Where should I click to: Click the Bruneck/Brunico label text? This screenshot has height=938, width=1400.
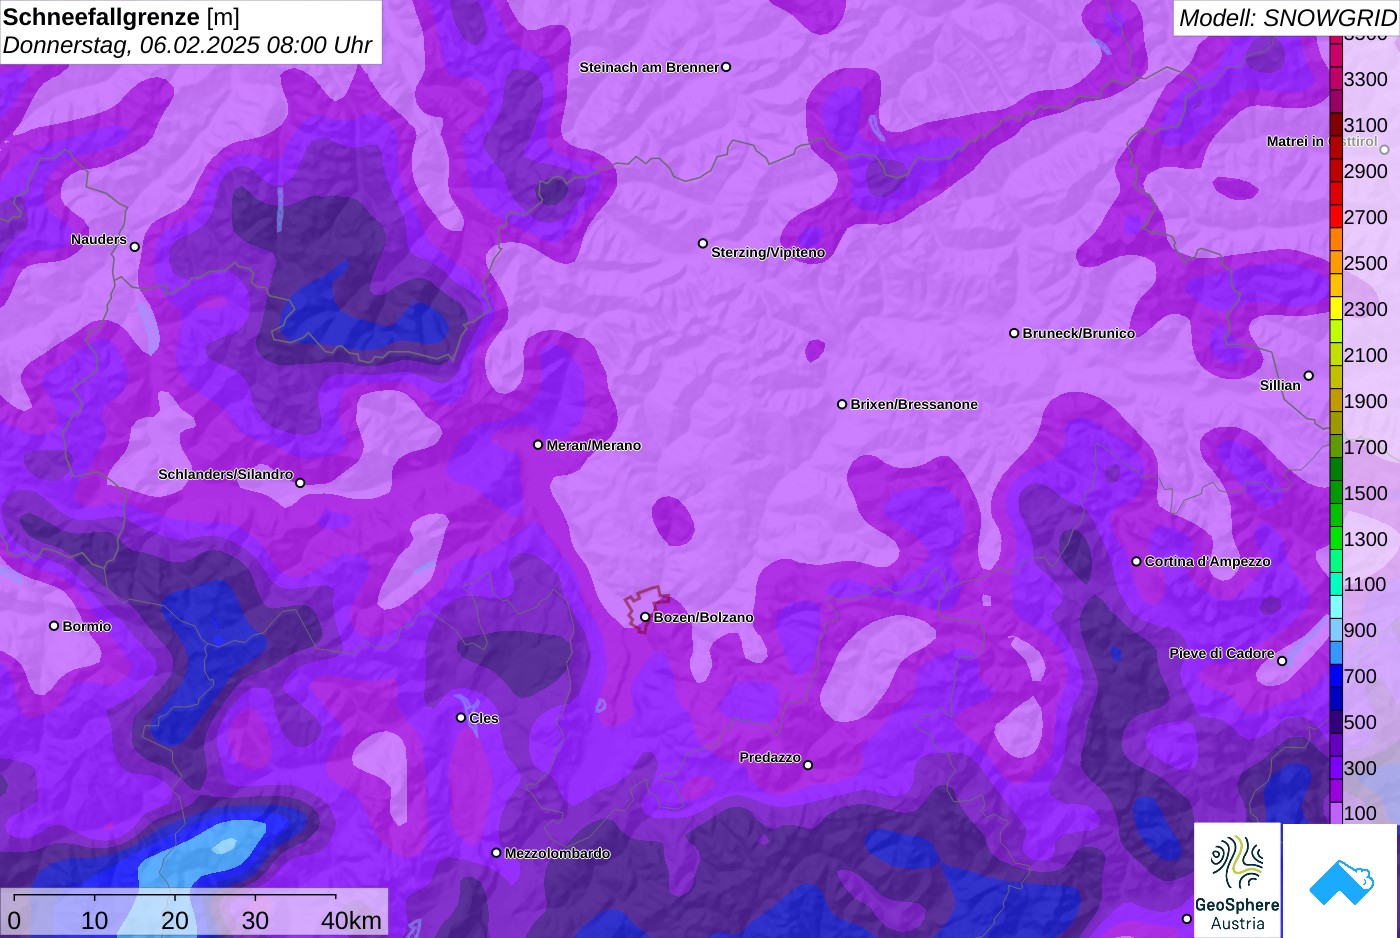(x=1079, y=333)
